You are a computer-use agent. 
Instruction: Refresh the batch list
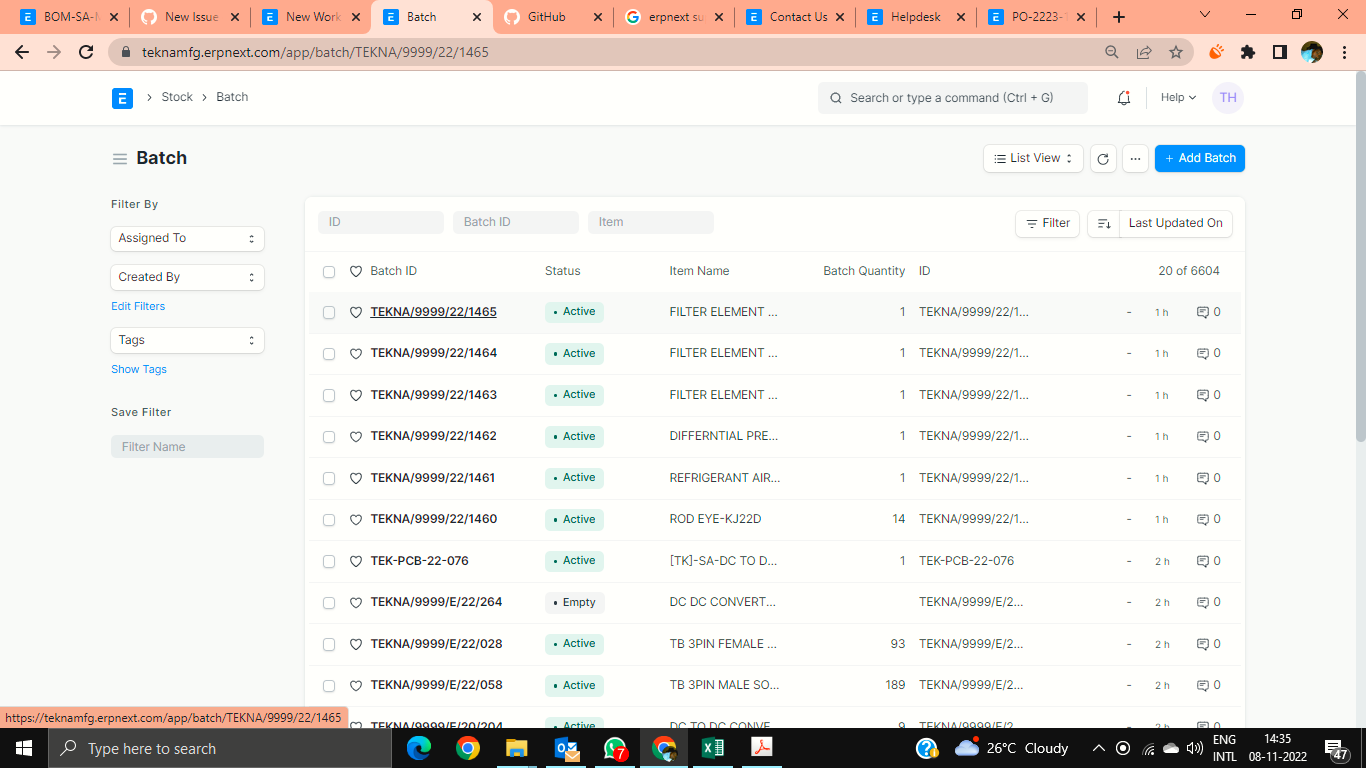[1103, 158]
